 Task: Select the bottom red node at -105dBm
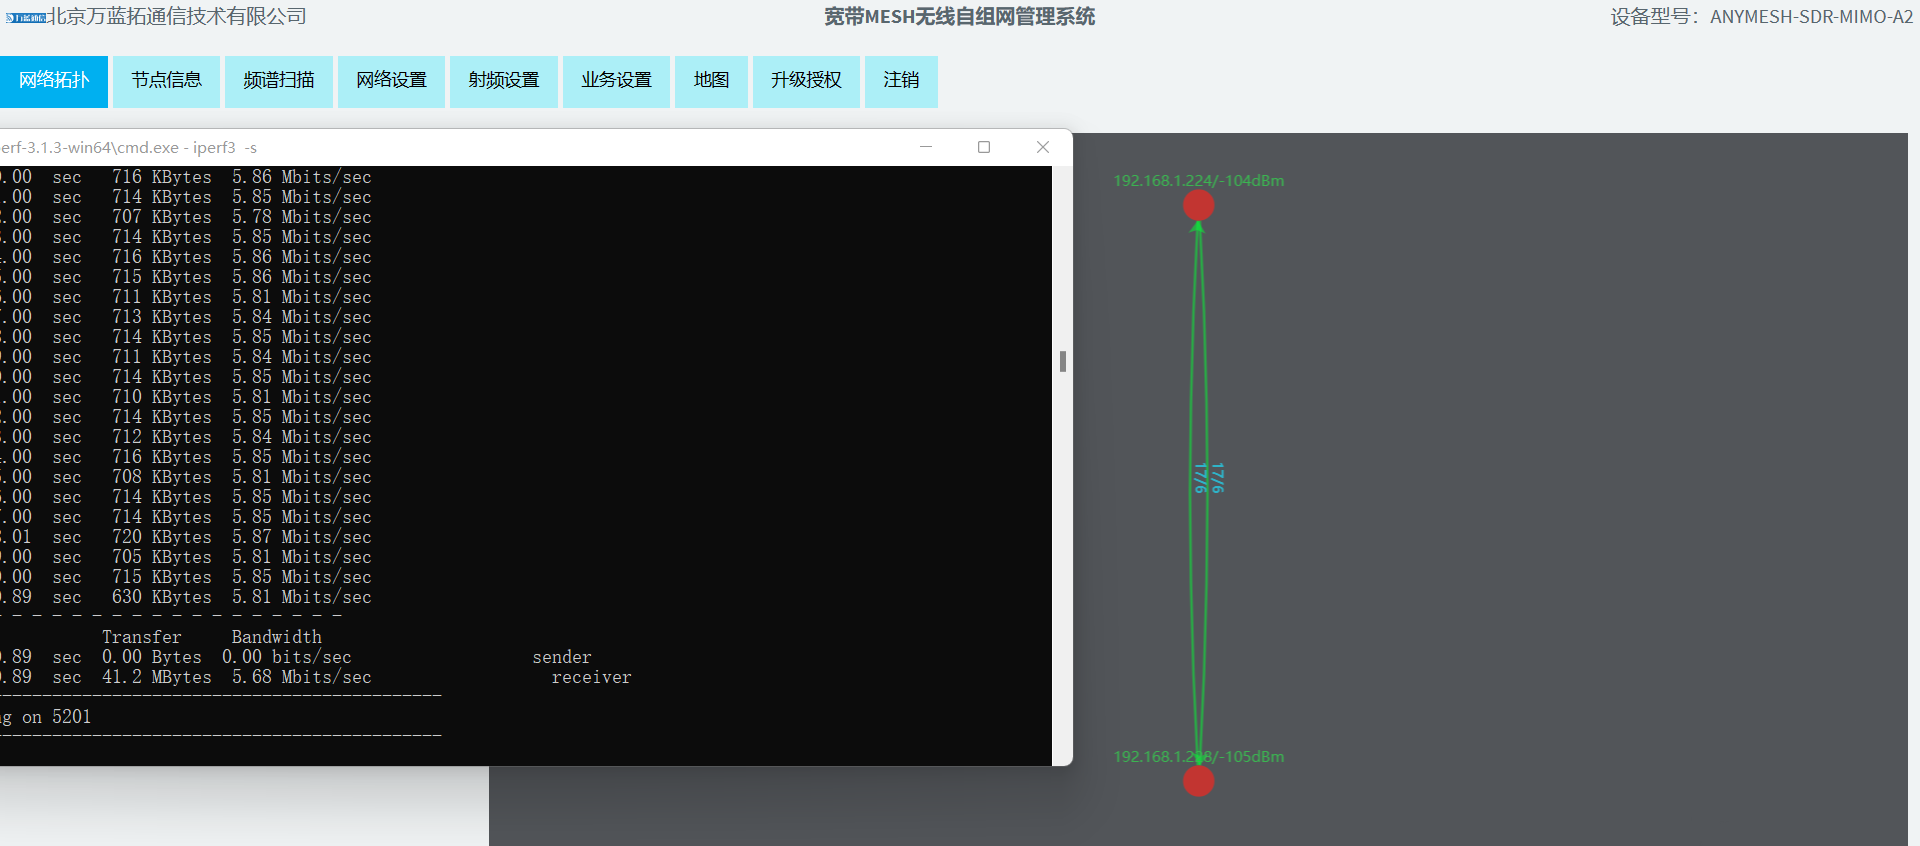1198,781
